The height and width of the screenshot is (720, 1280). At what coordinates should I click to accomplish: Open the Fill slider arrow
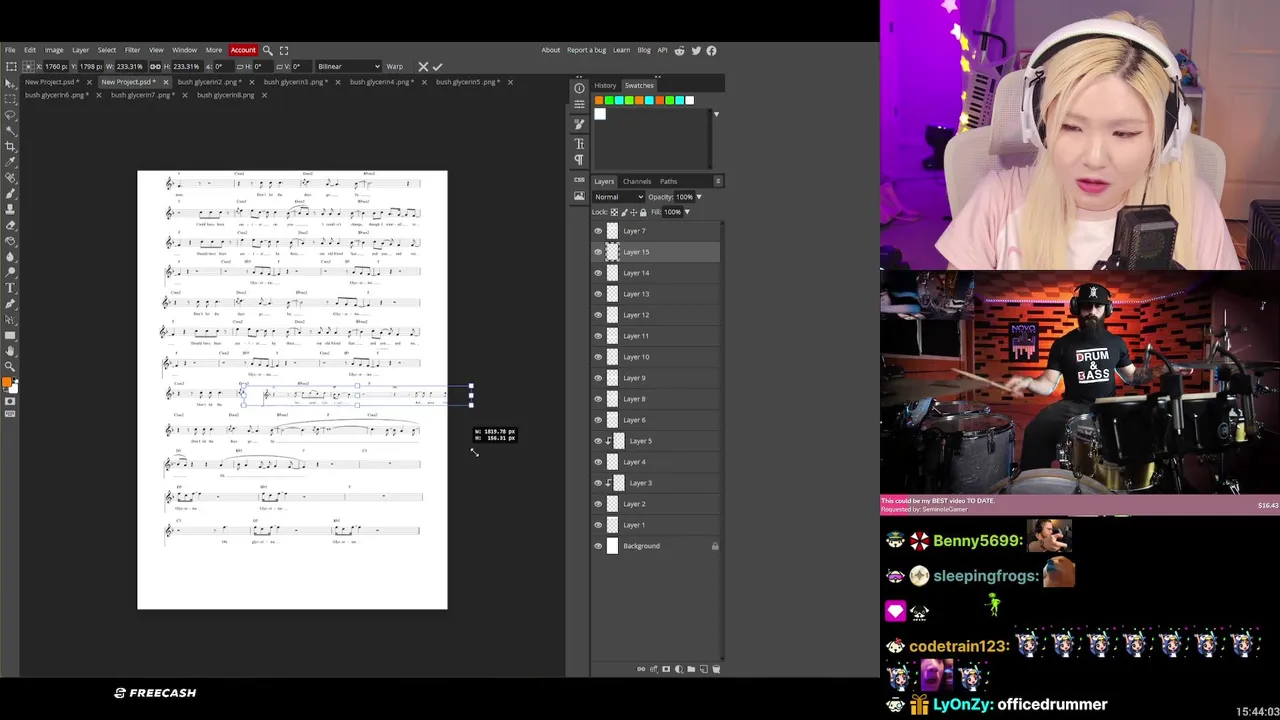[x=687, y=212]
